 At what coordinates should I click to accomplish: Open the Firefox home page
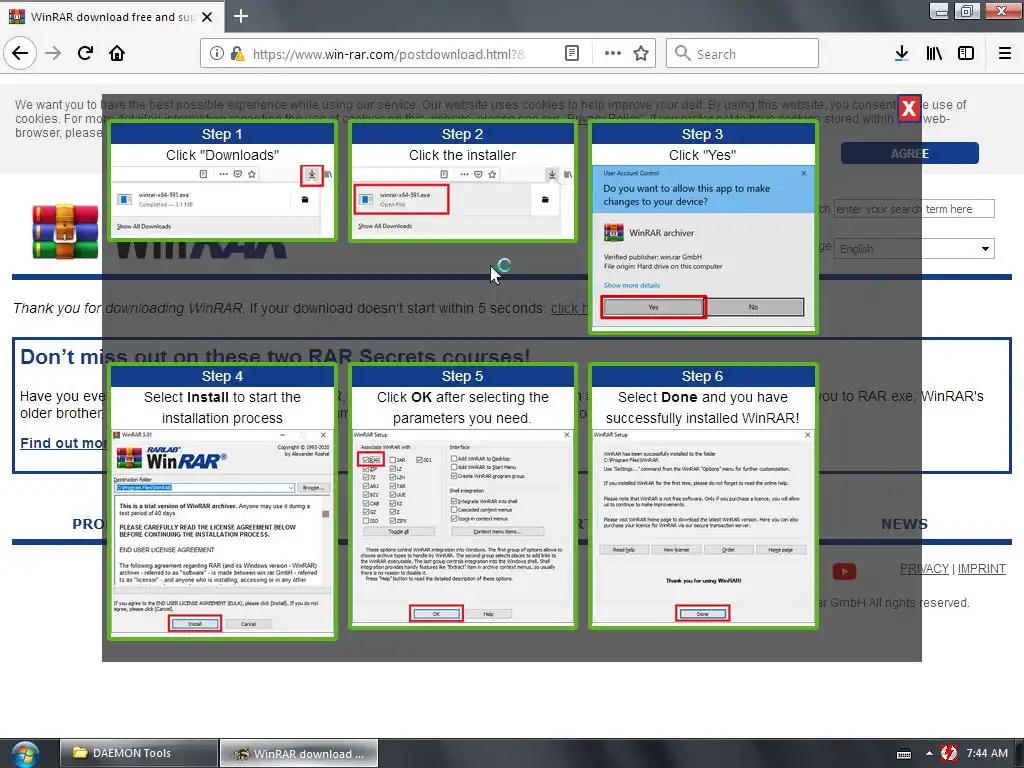[x=117, y=53]
